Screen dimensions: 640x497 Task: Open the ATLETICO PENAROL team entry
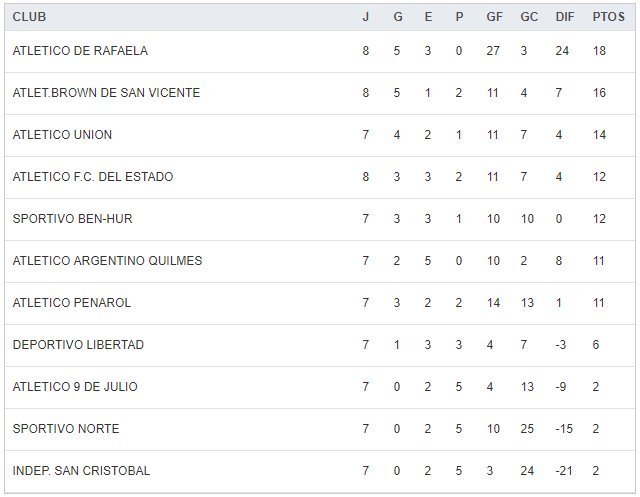(x=72, y=303)
